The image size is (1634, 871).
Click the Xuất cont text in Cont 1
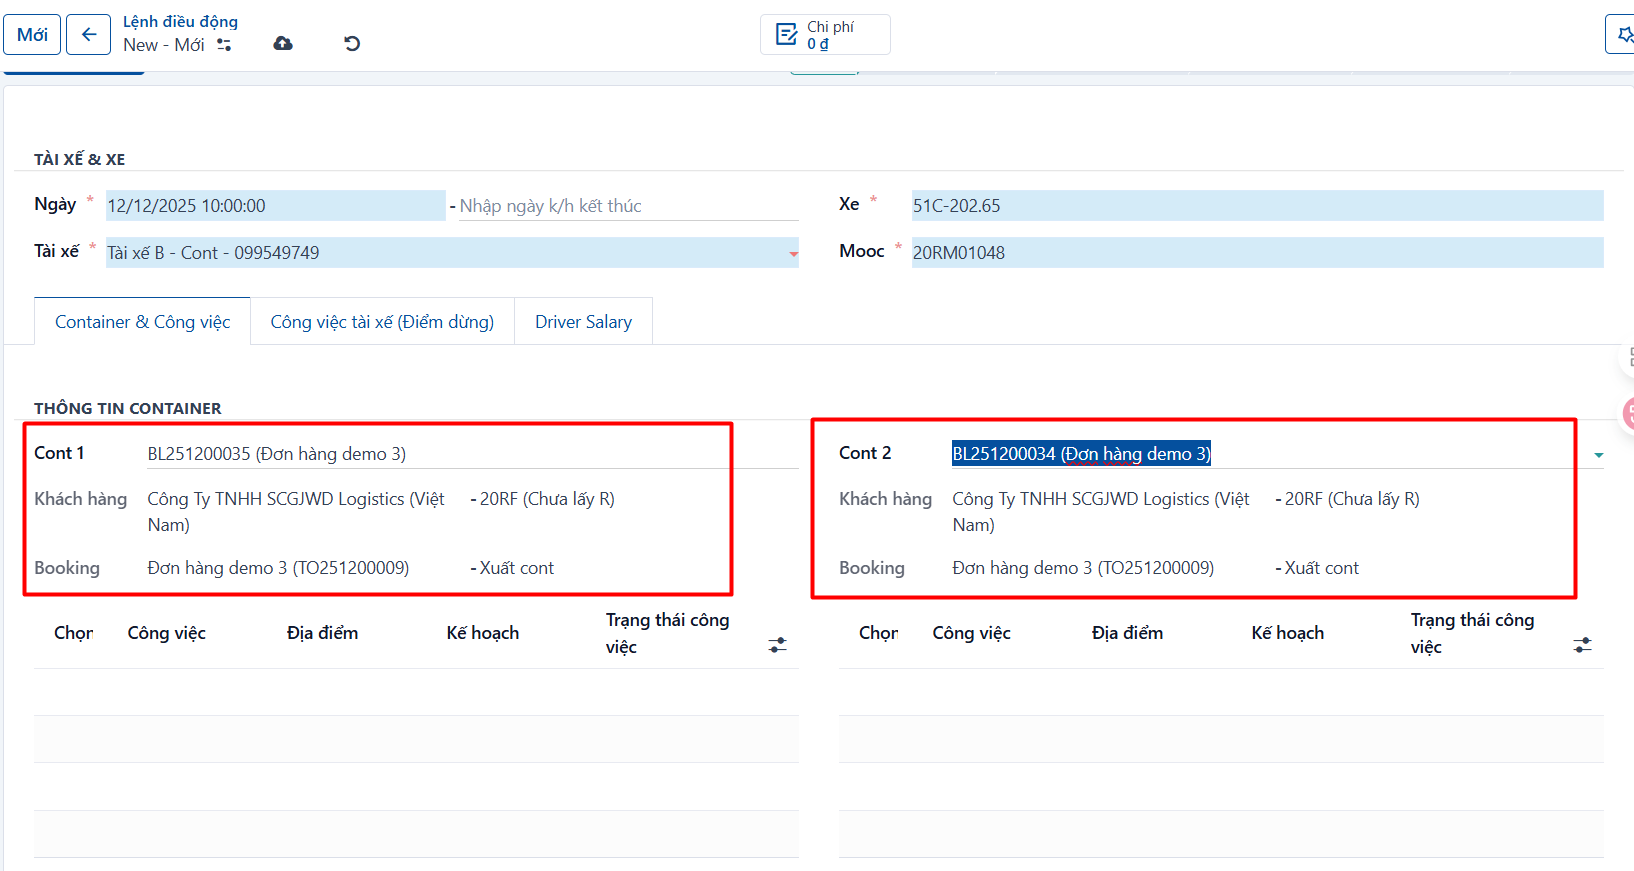[x=516, y=568]
